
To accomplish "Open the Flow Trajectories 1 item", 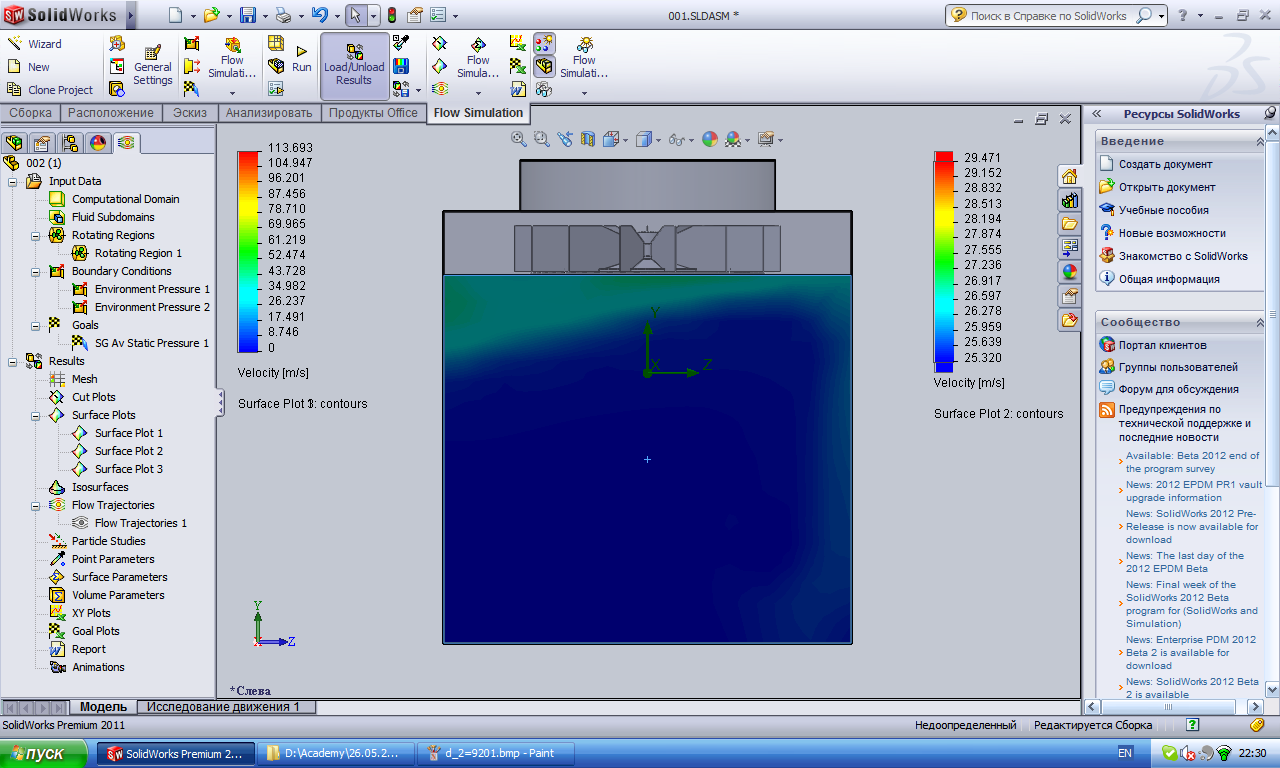I will tap(140, 523).
